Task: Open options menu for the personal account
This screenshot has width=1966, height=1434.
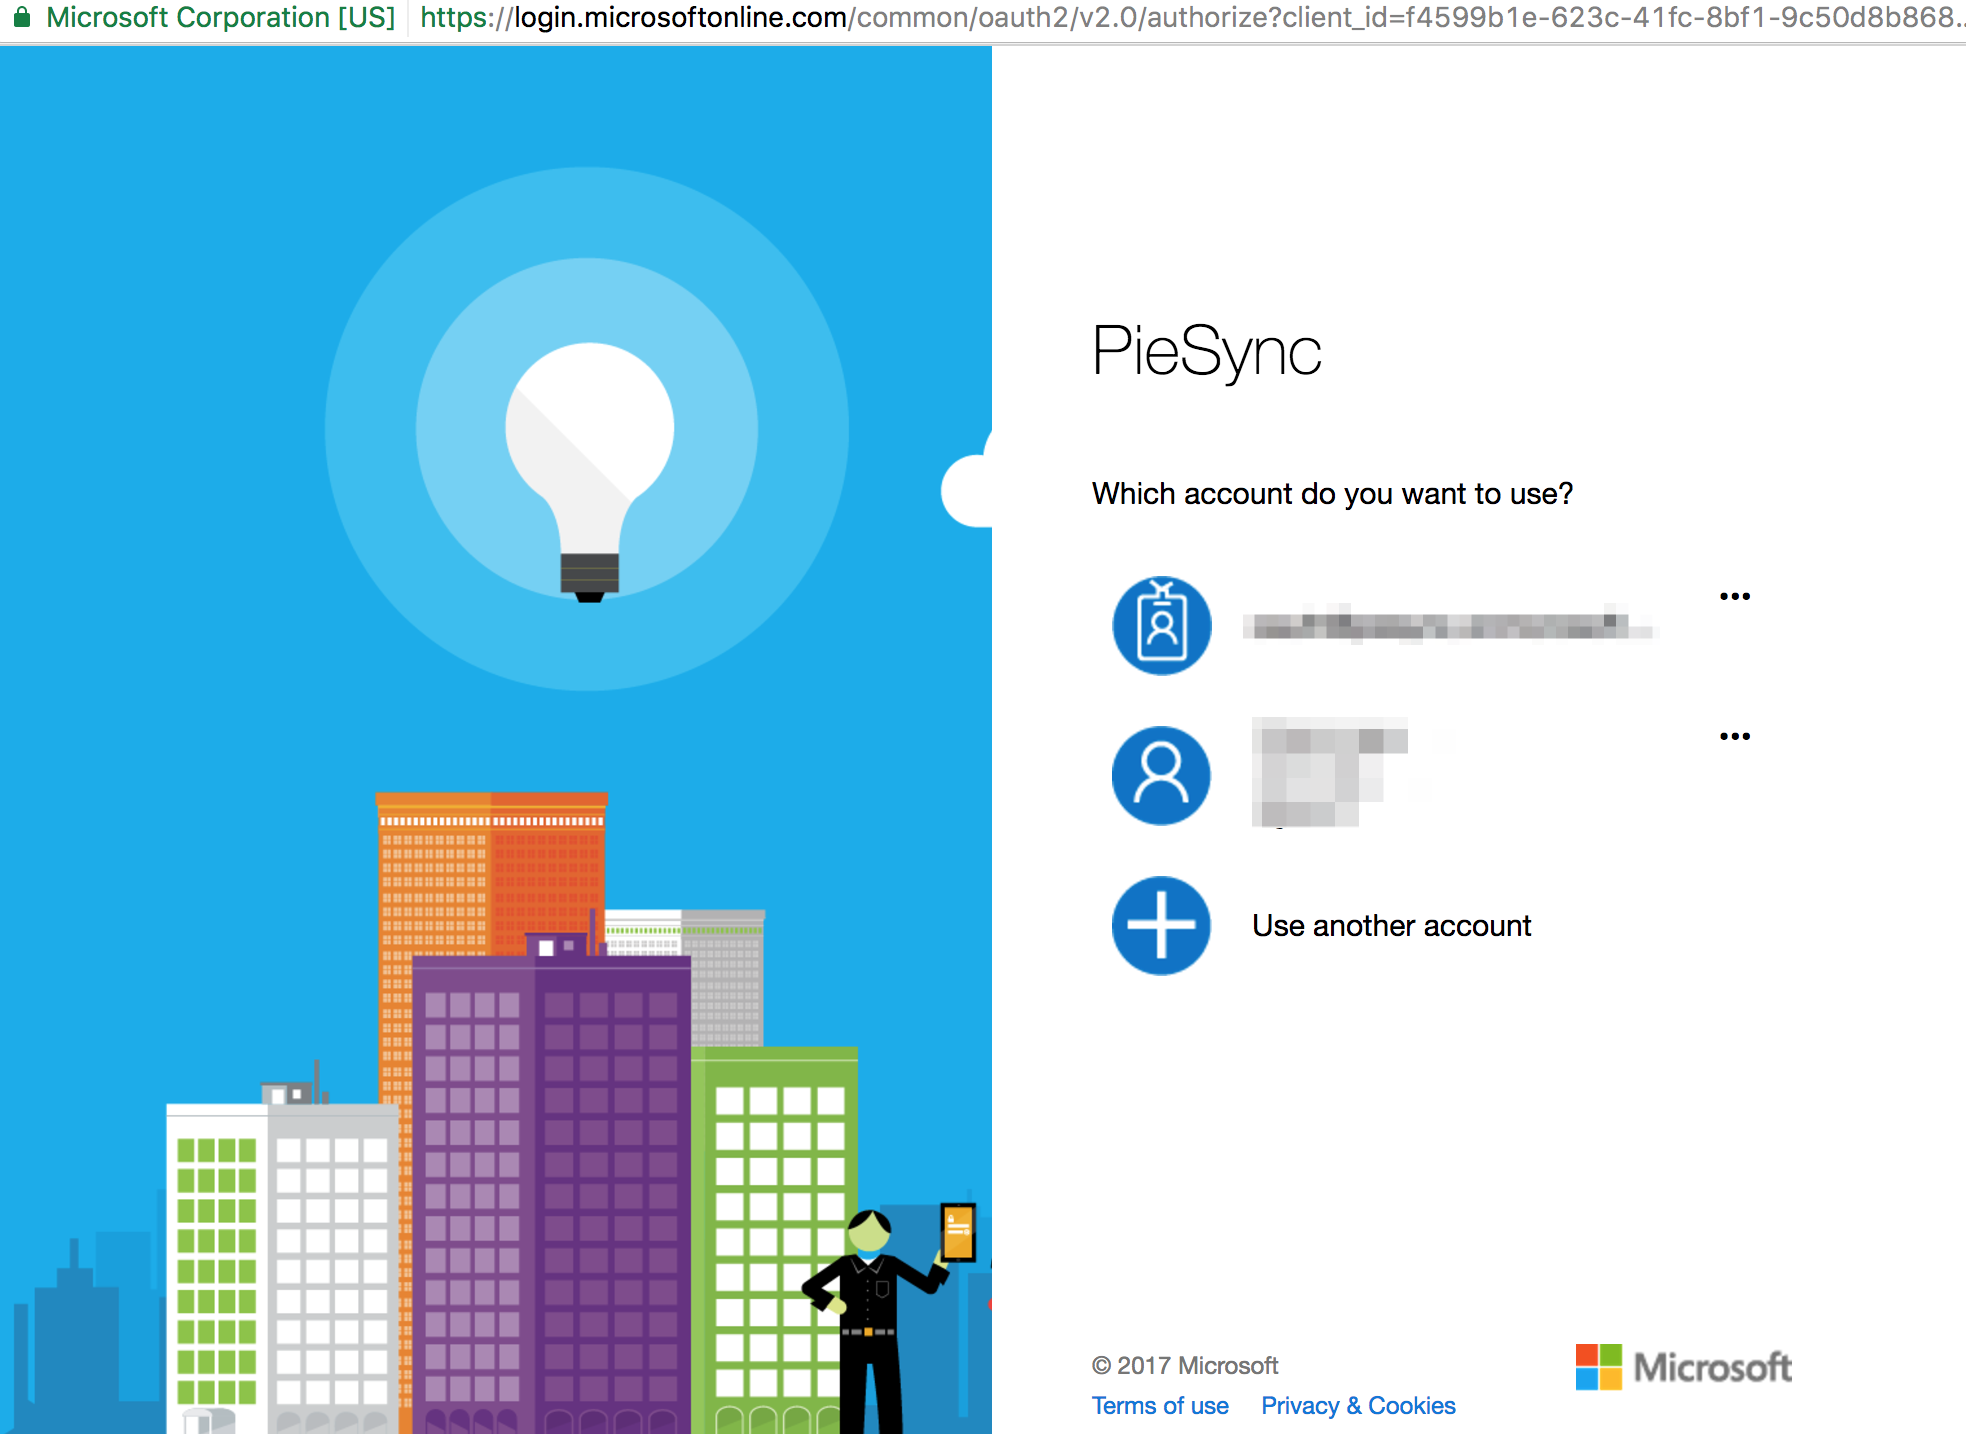Action: pos(1735,737)
